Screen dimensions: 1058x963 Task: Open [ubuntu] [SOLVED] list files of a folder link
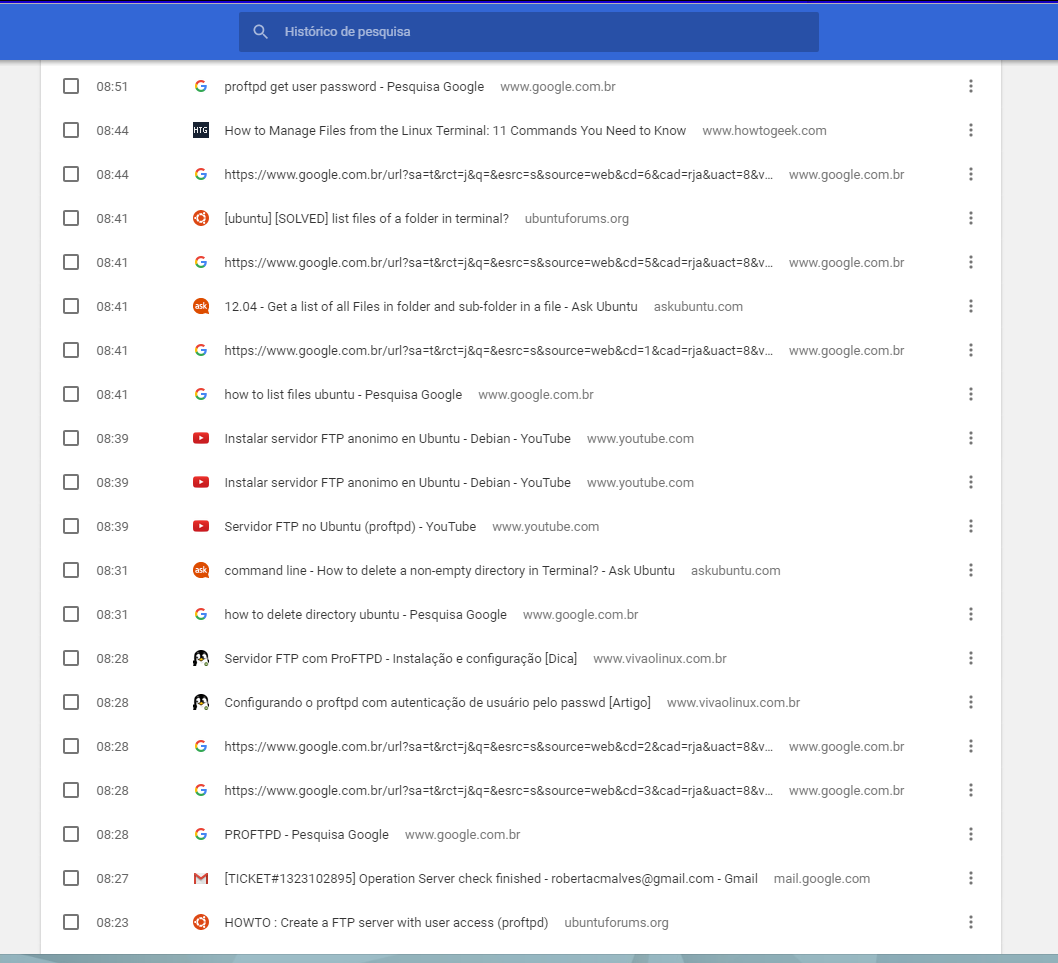pyautogui.click(x=366, y=218)
